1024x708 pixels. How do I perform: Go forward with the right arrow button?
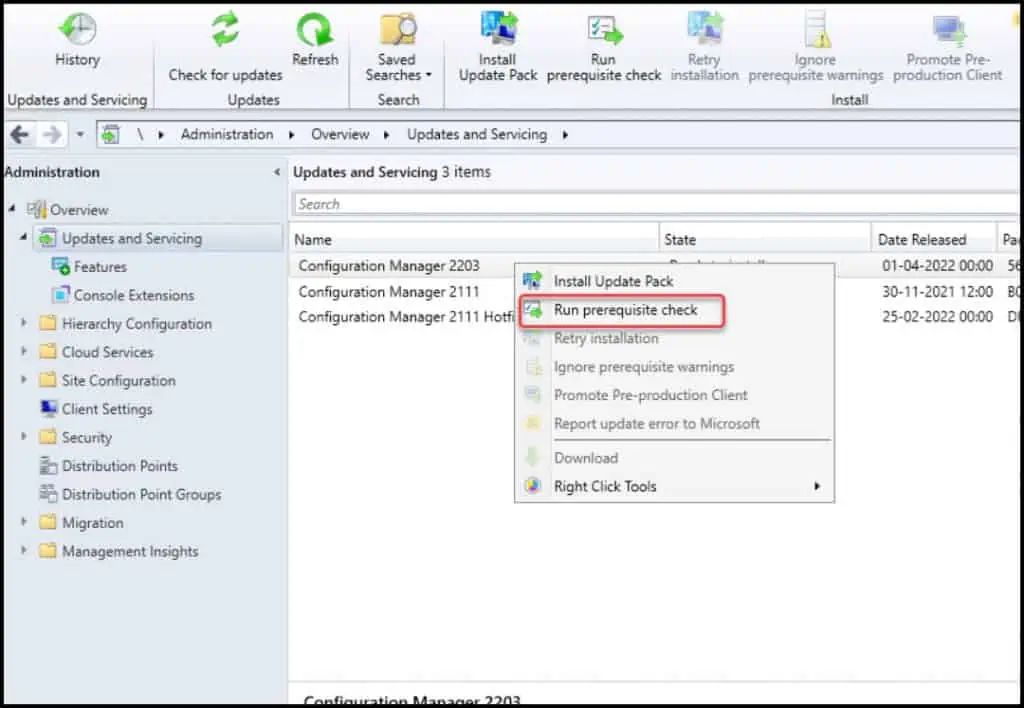[x=52, y=135]
